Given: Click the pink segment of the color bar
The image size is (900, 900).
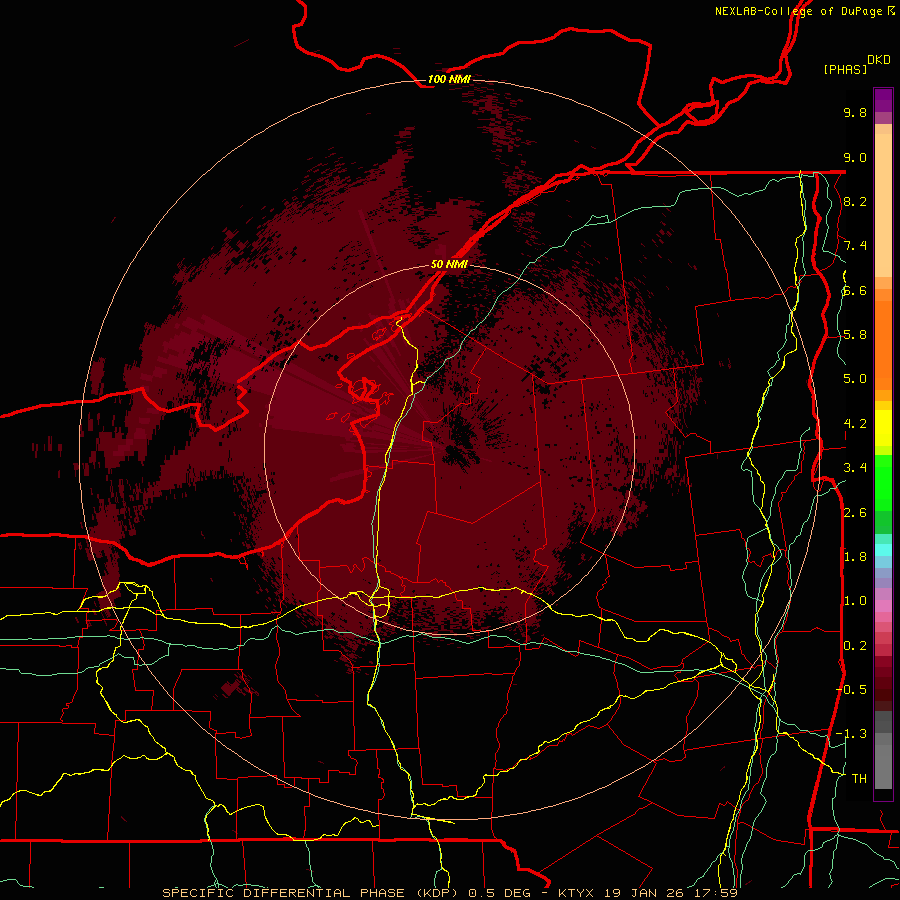Looking at the screenshot, I should (x=883, y=606).
